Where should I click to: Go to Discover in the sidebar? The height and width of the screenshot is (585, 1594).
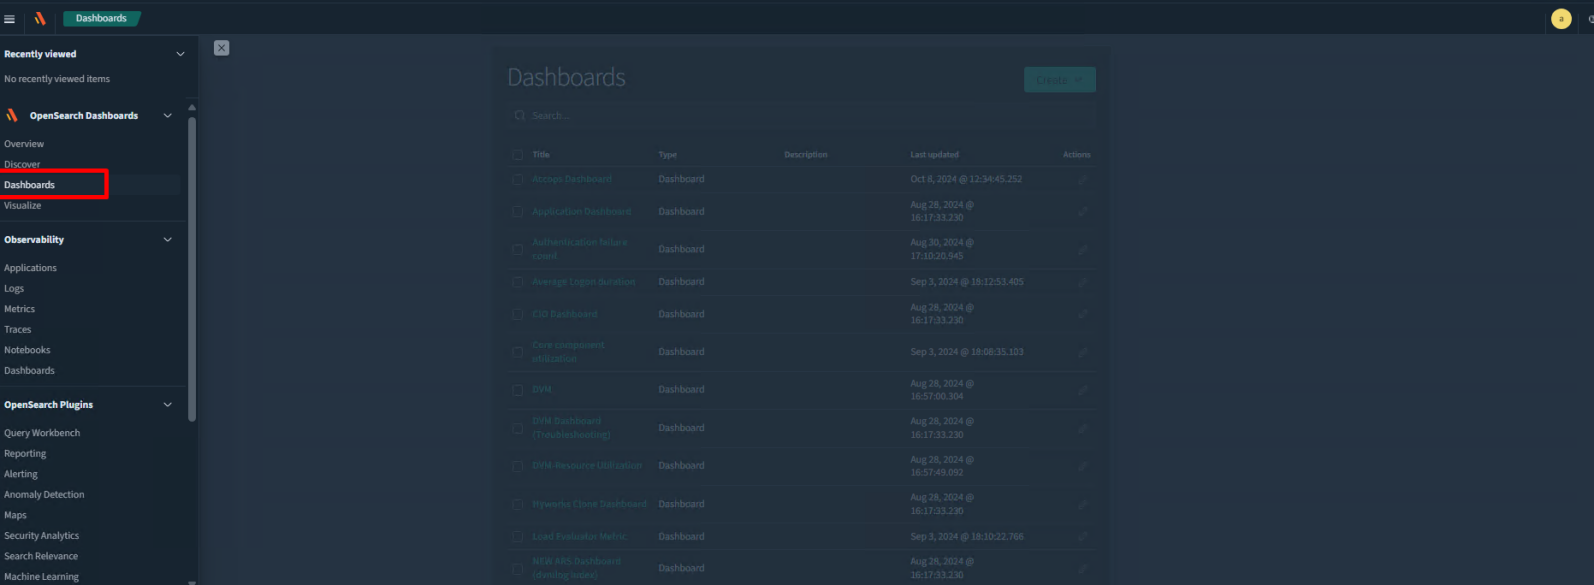22,164
